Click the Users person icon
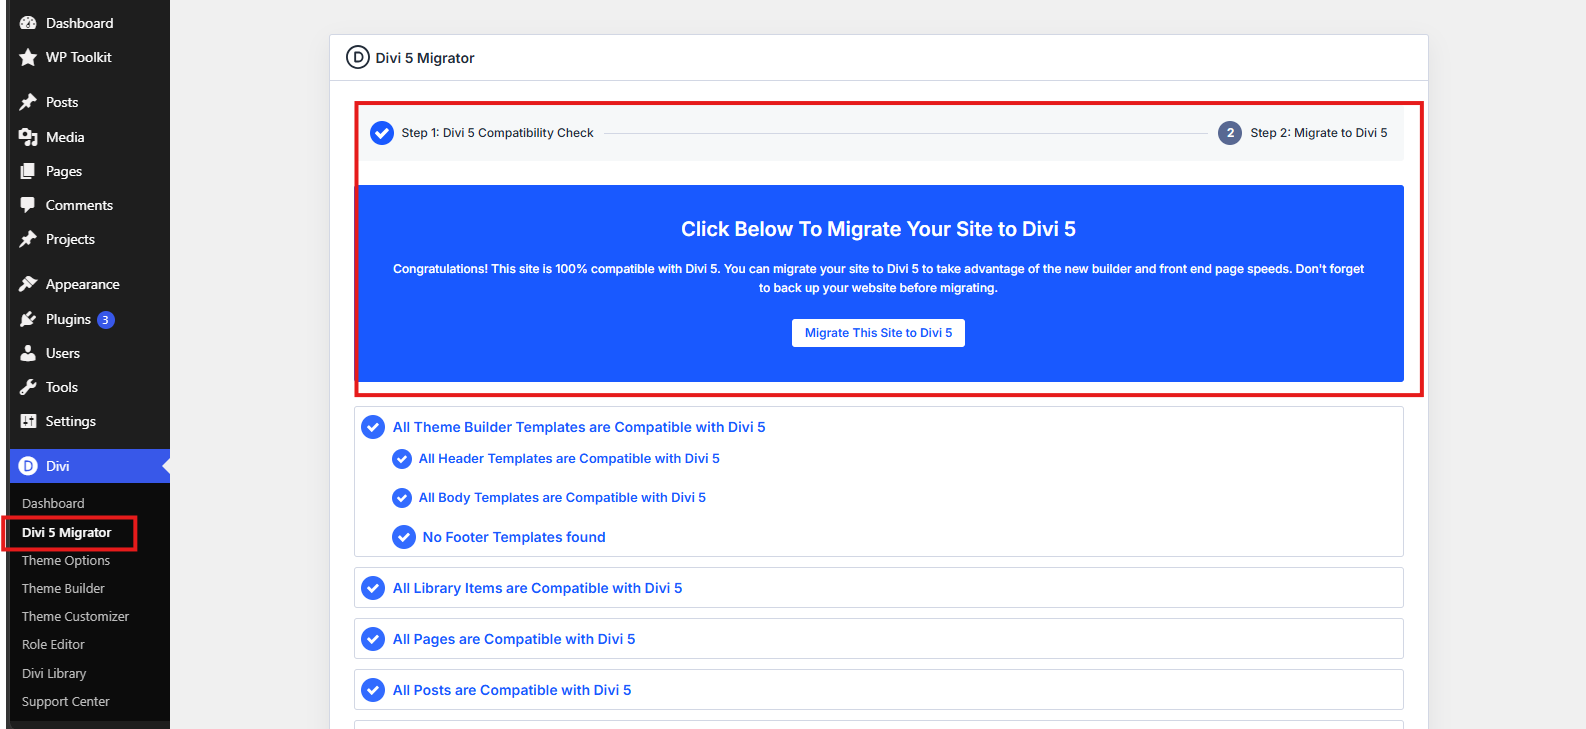Viewport: 1586px width, 729px height. 28,353
